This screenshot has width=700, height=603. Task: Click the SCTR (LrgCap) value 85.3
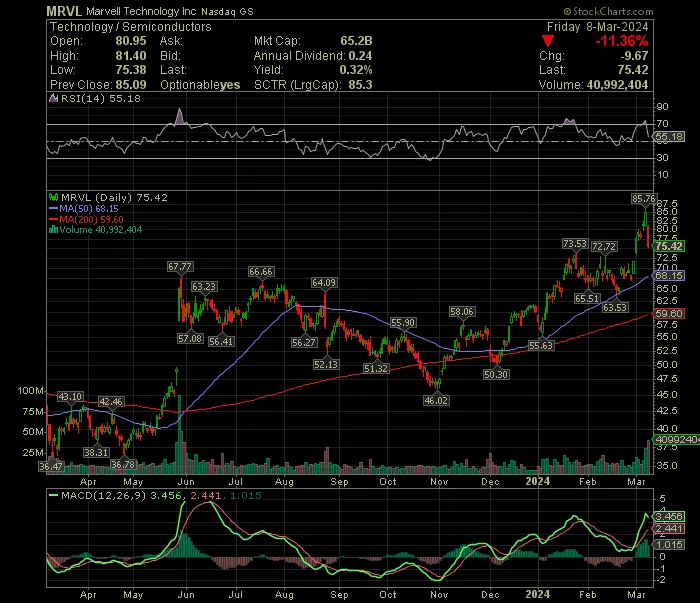360,84
